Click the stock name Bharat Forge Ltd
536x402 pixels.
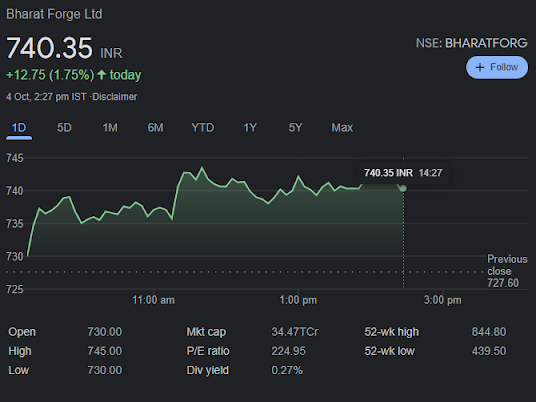coord(54,14)
